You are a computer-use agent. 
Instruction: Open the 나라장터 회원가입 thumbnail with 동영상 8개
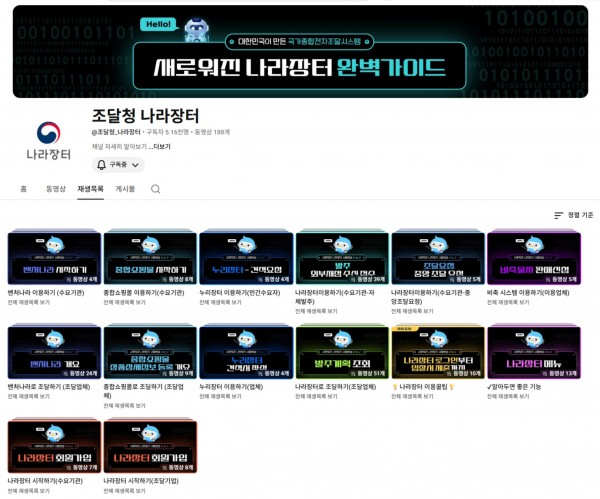pyautogui.click(x=150, y=447)
